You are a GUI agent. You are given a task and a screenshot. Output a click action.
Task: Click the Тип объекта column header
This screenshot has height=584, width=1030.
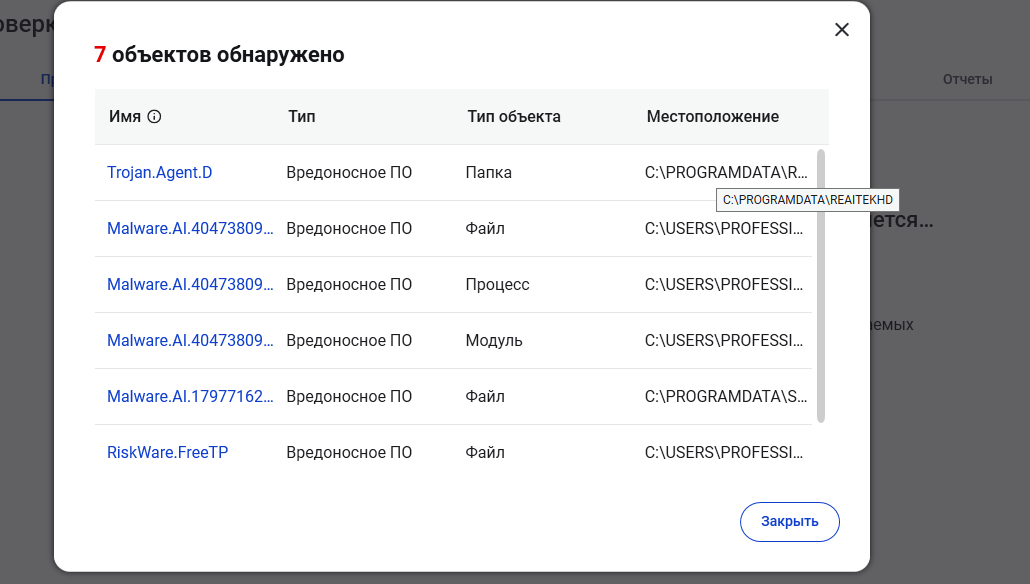coord(514,116)
